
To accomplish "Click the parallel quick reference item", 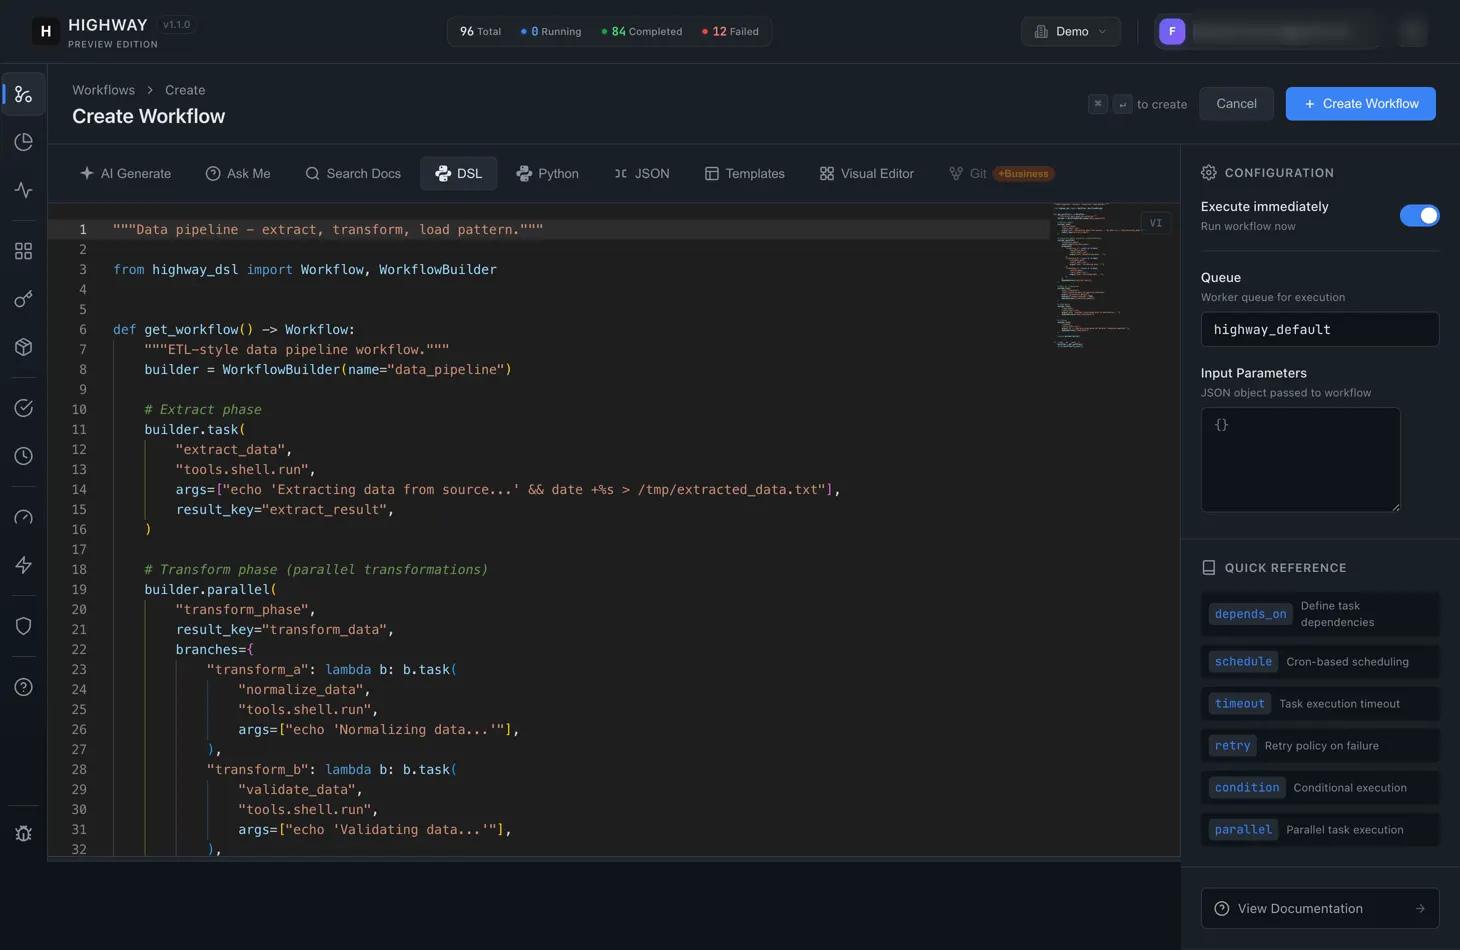I will coord(1320,830).
